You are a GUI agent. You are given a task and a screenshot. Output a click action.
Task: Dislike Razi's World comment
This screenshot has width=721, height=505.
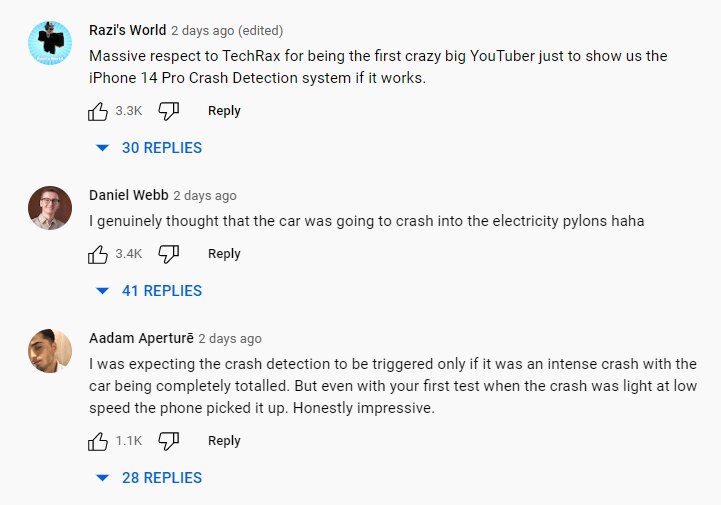[x=168, y=111]
